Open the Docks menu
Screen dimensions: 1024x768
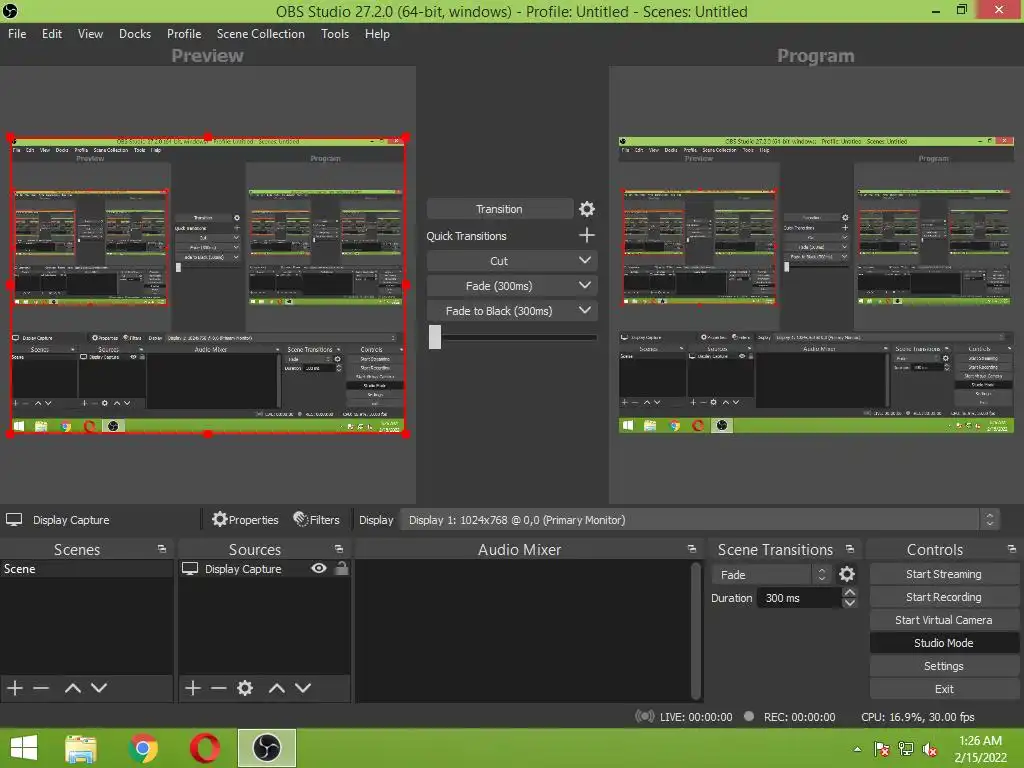[x=135, y=34]
